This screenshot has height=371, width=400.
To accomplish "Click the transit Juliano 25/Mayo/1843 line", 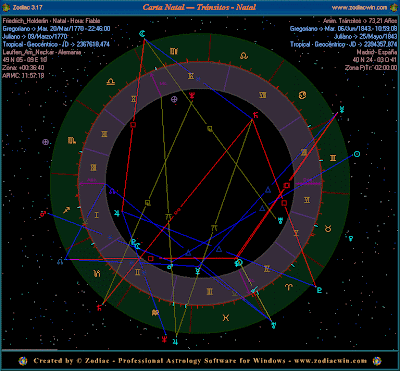I will tap(365, 36).
